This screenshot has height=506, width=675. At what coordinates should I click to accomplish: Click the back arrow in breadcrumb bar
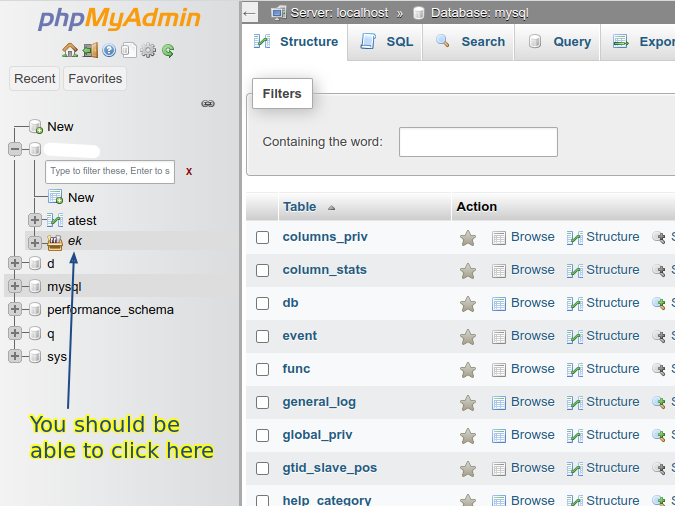(250, 13)
